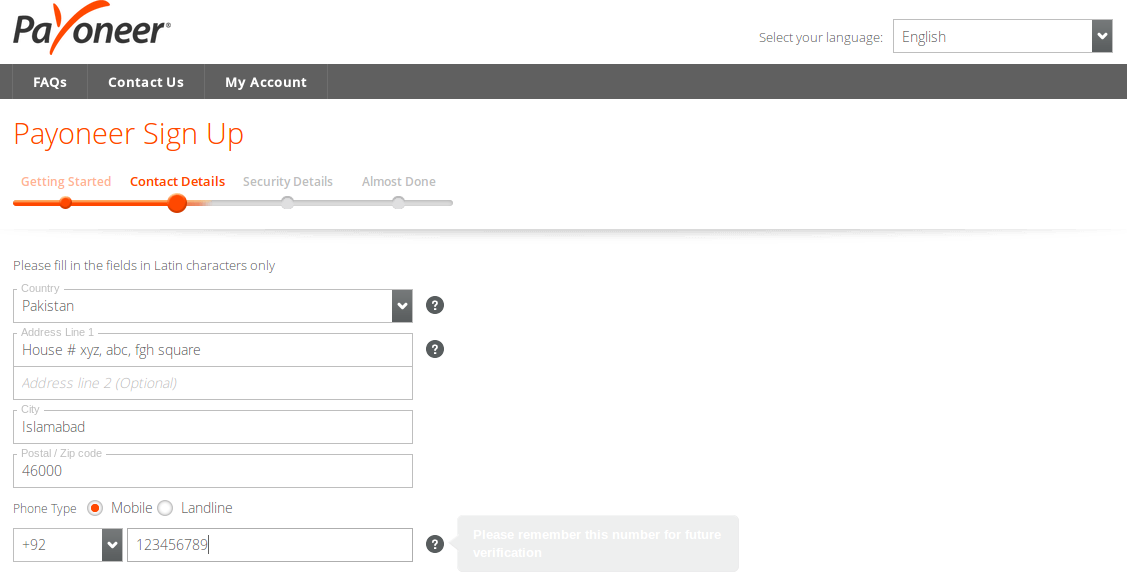1127x579 pixels.
Task: Click the Security Details step label
Action: tap(287, 182)
